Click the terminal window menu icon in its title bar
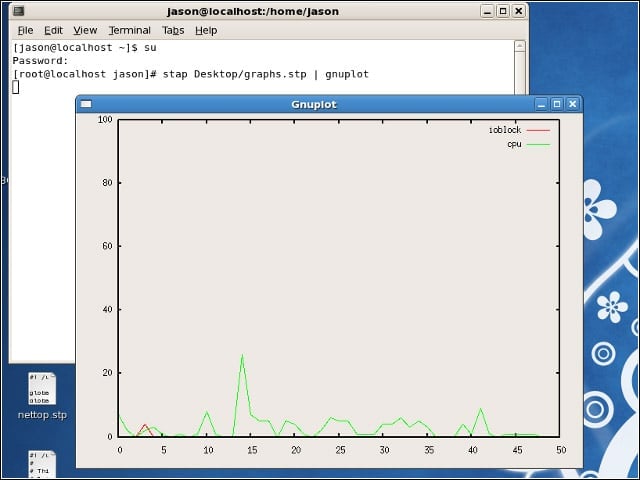This screenshot has height=480, width=640. click(x=18, y=11)
